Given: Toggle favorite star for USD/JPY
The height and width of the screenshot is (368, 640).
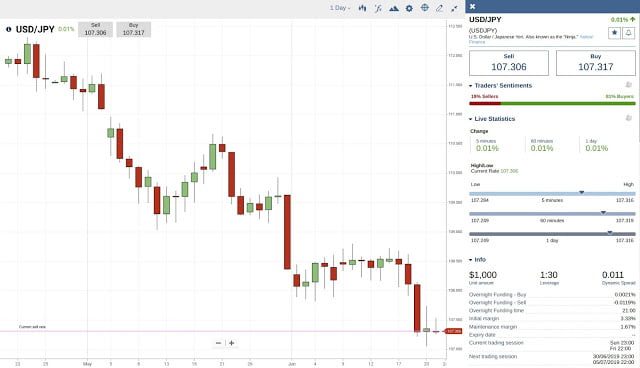Looking at the screenshot, I should [614, 33].
